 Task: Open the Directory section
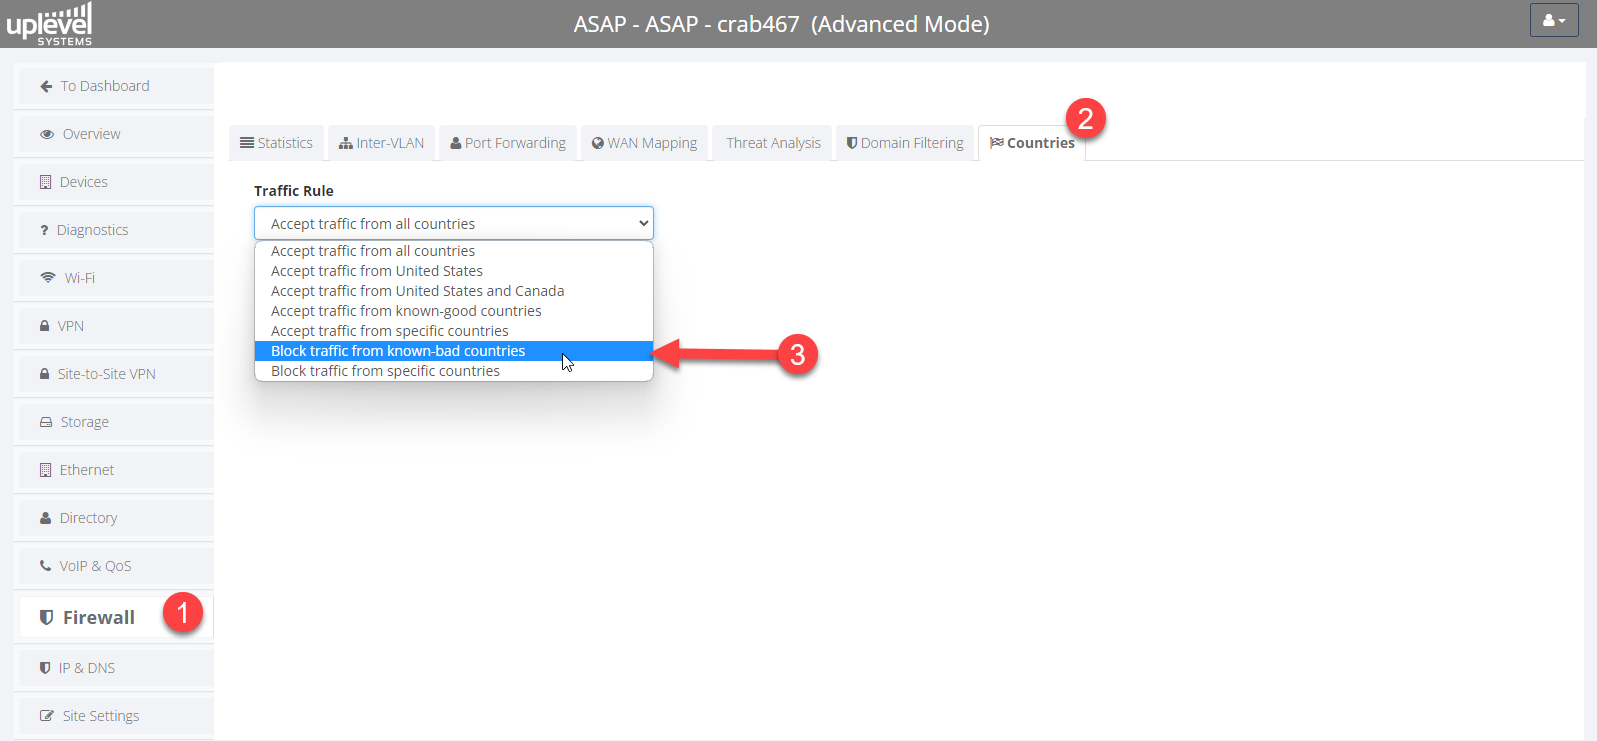click(x=116, y=518)
